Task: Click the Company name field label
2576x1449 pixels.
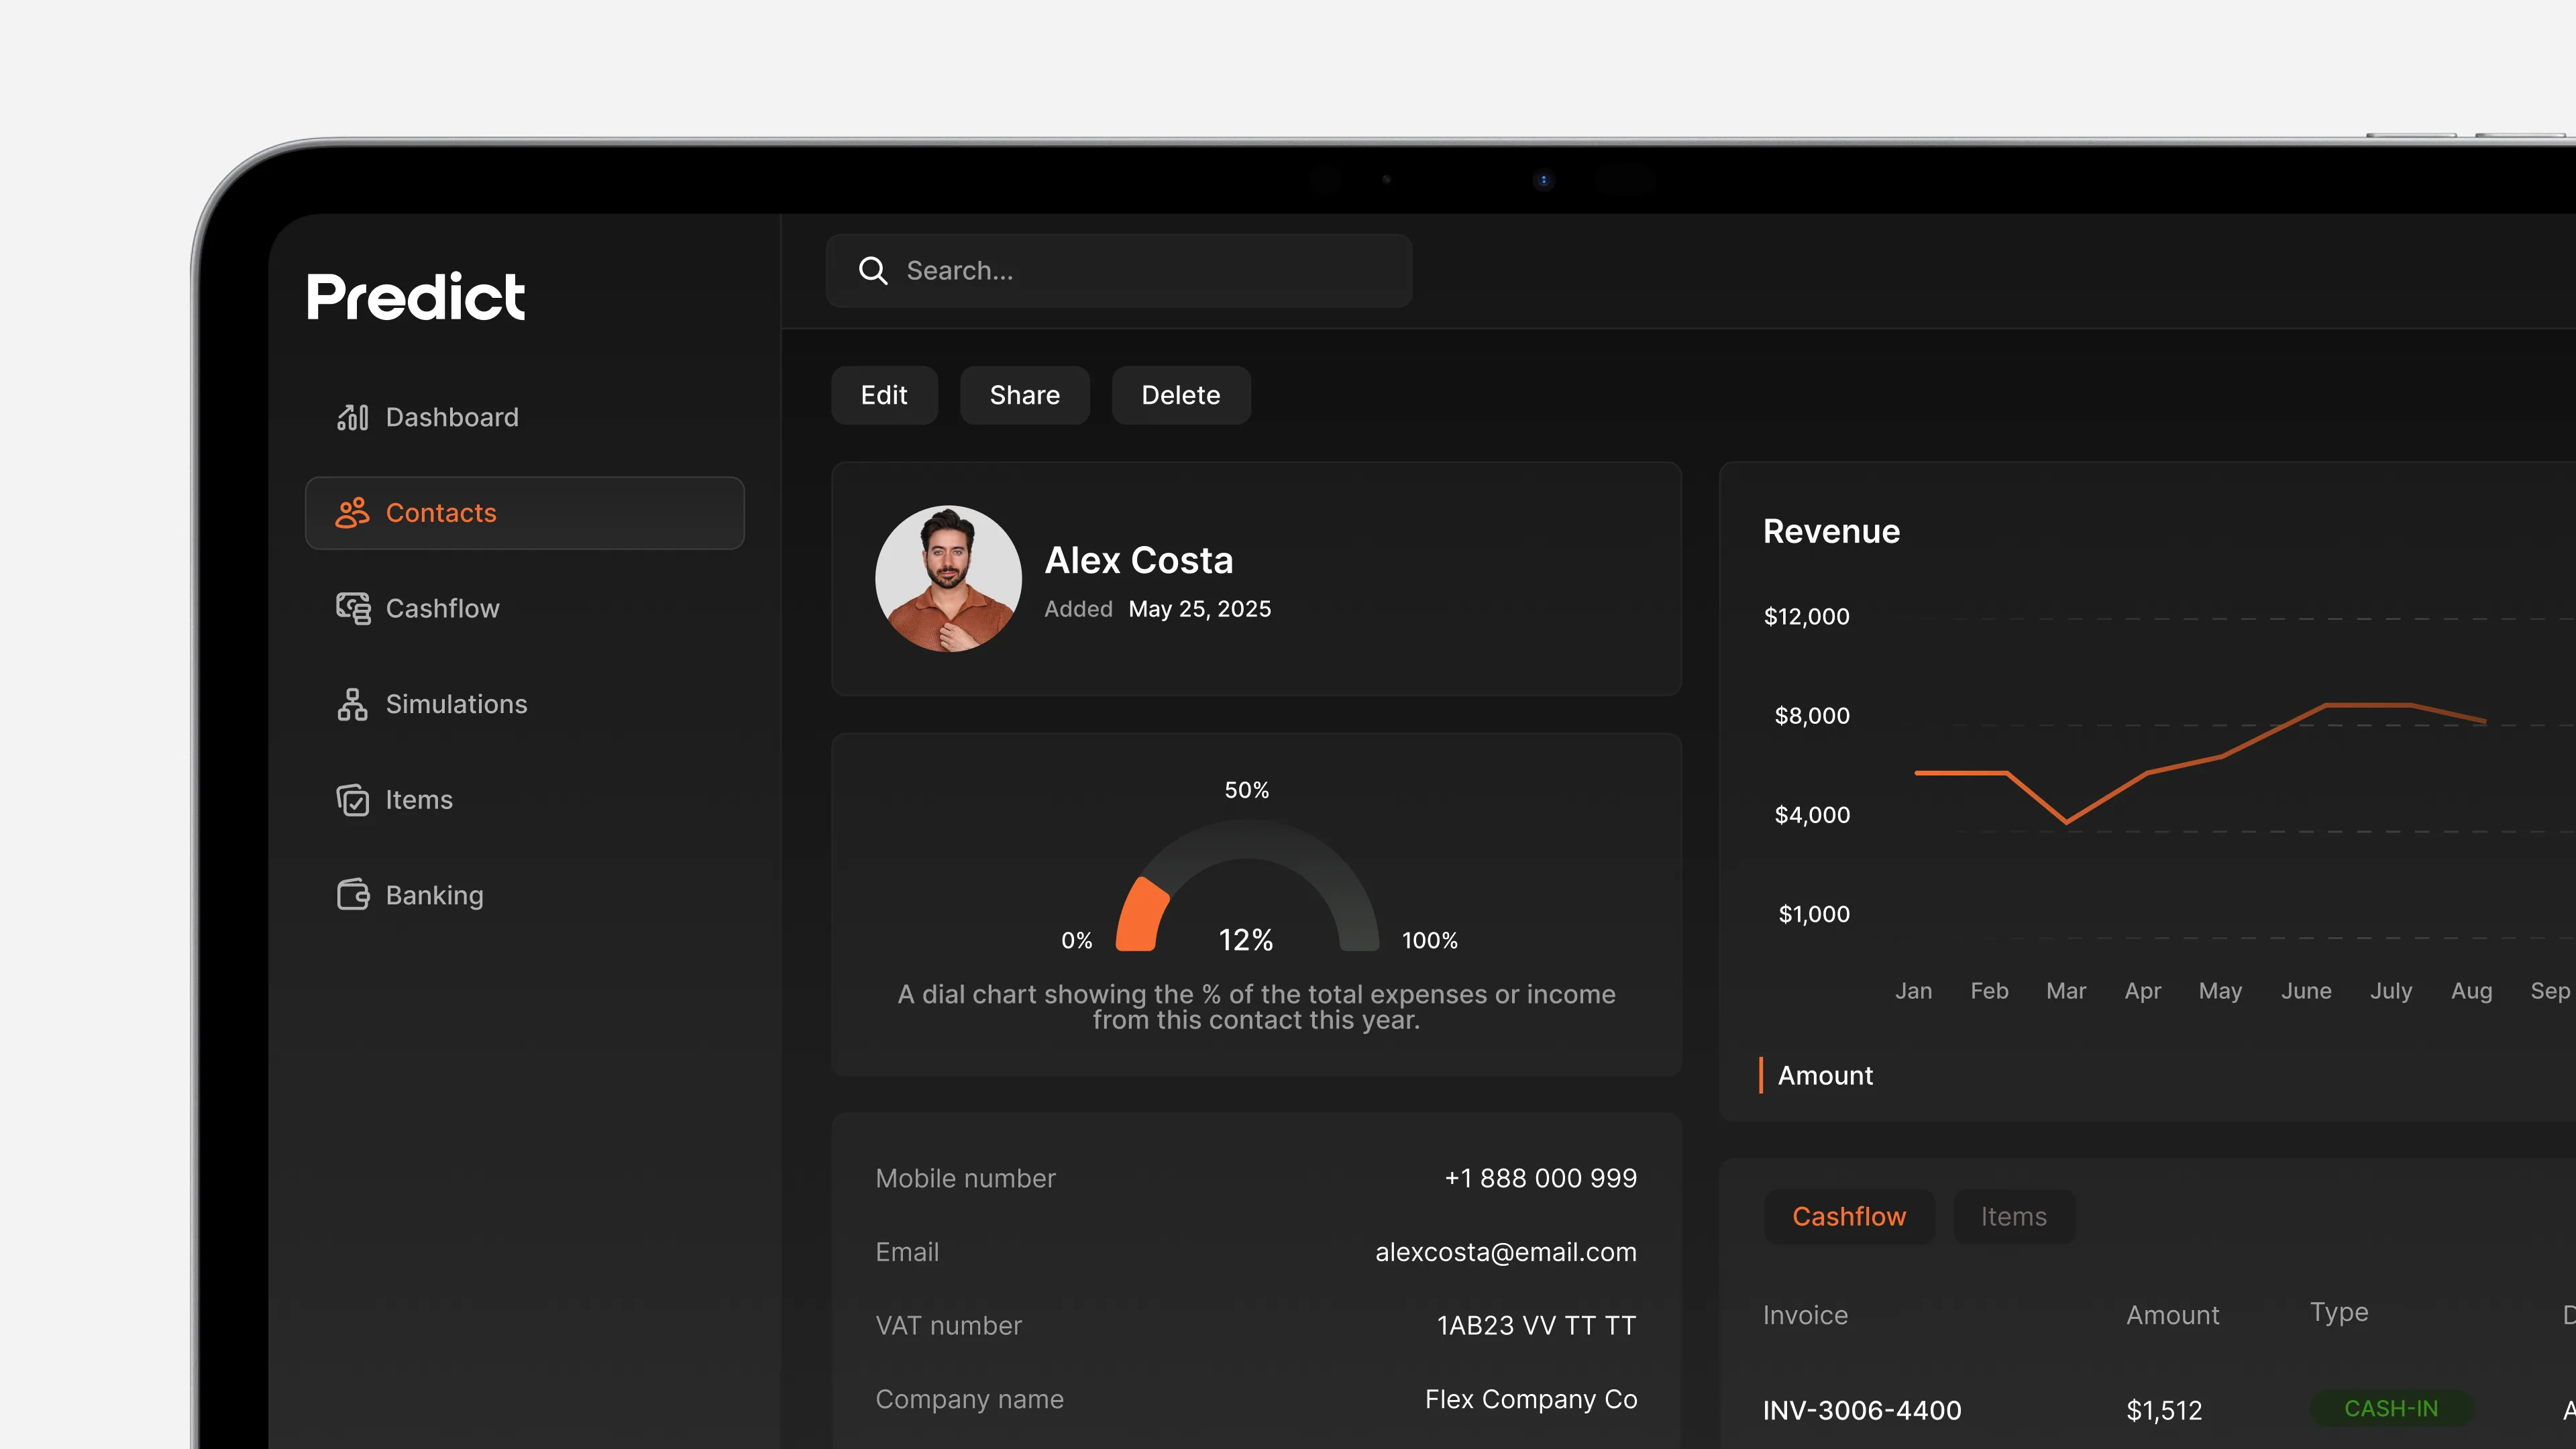Action: click(x=969, y=1399)
